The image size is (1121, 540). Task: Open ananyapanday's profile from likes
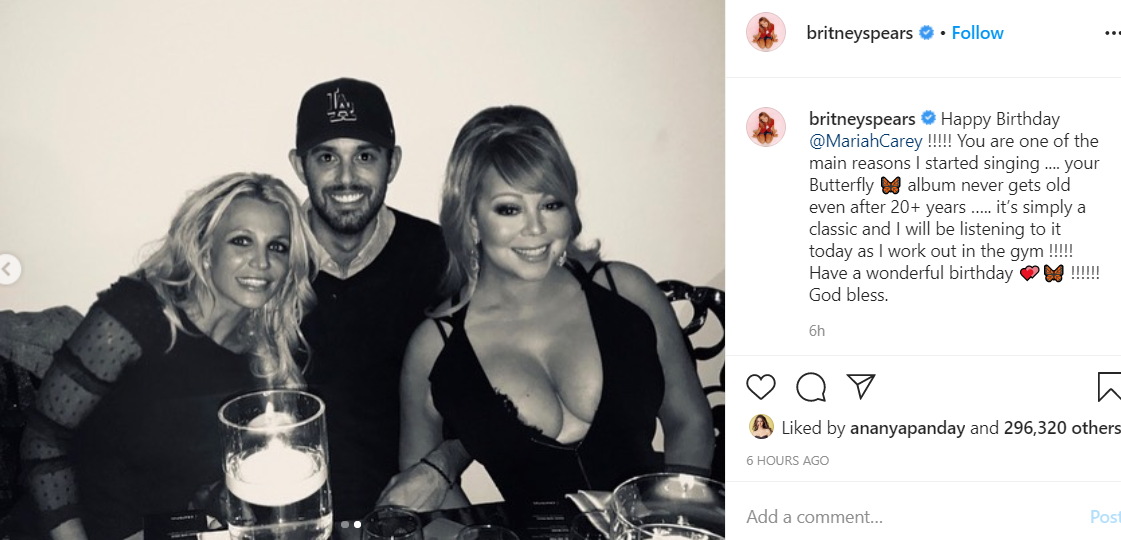click(x=908, y=428)
